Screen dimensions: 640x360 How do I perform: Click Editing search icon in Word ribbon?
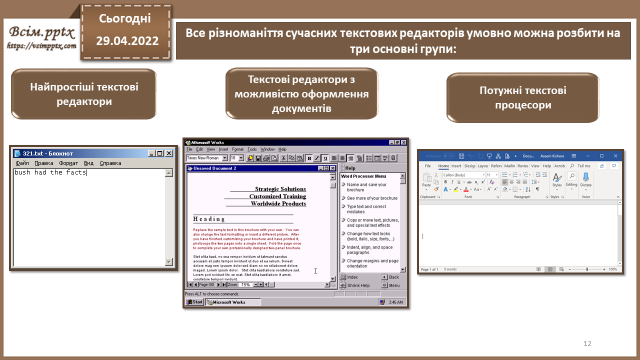[572, 176]
